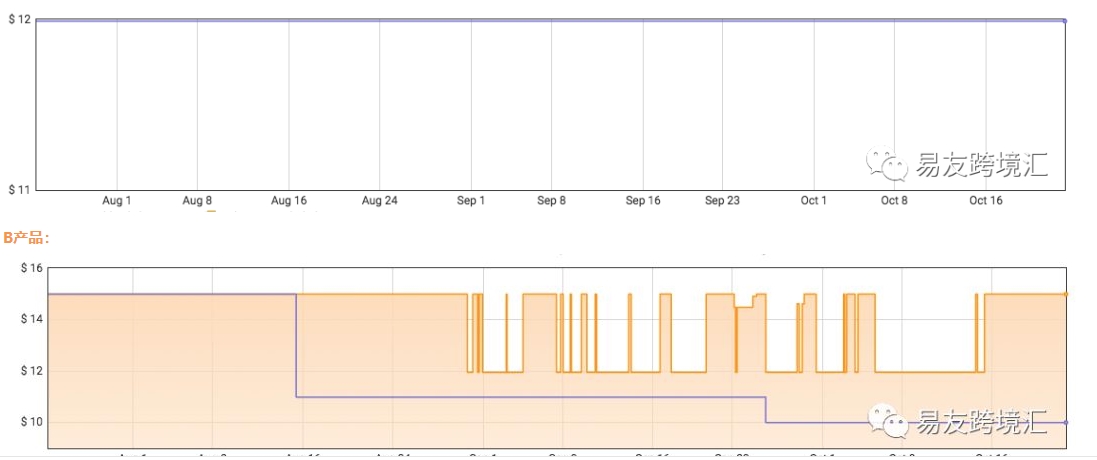
Task: Click purple line's step down from $11 to $10
Action: coord(766,409)
